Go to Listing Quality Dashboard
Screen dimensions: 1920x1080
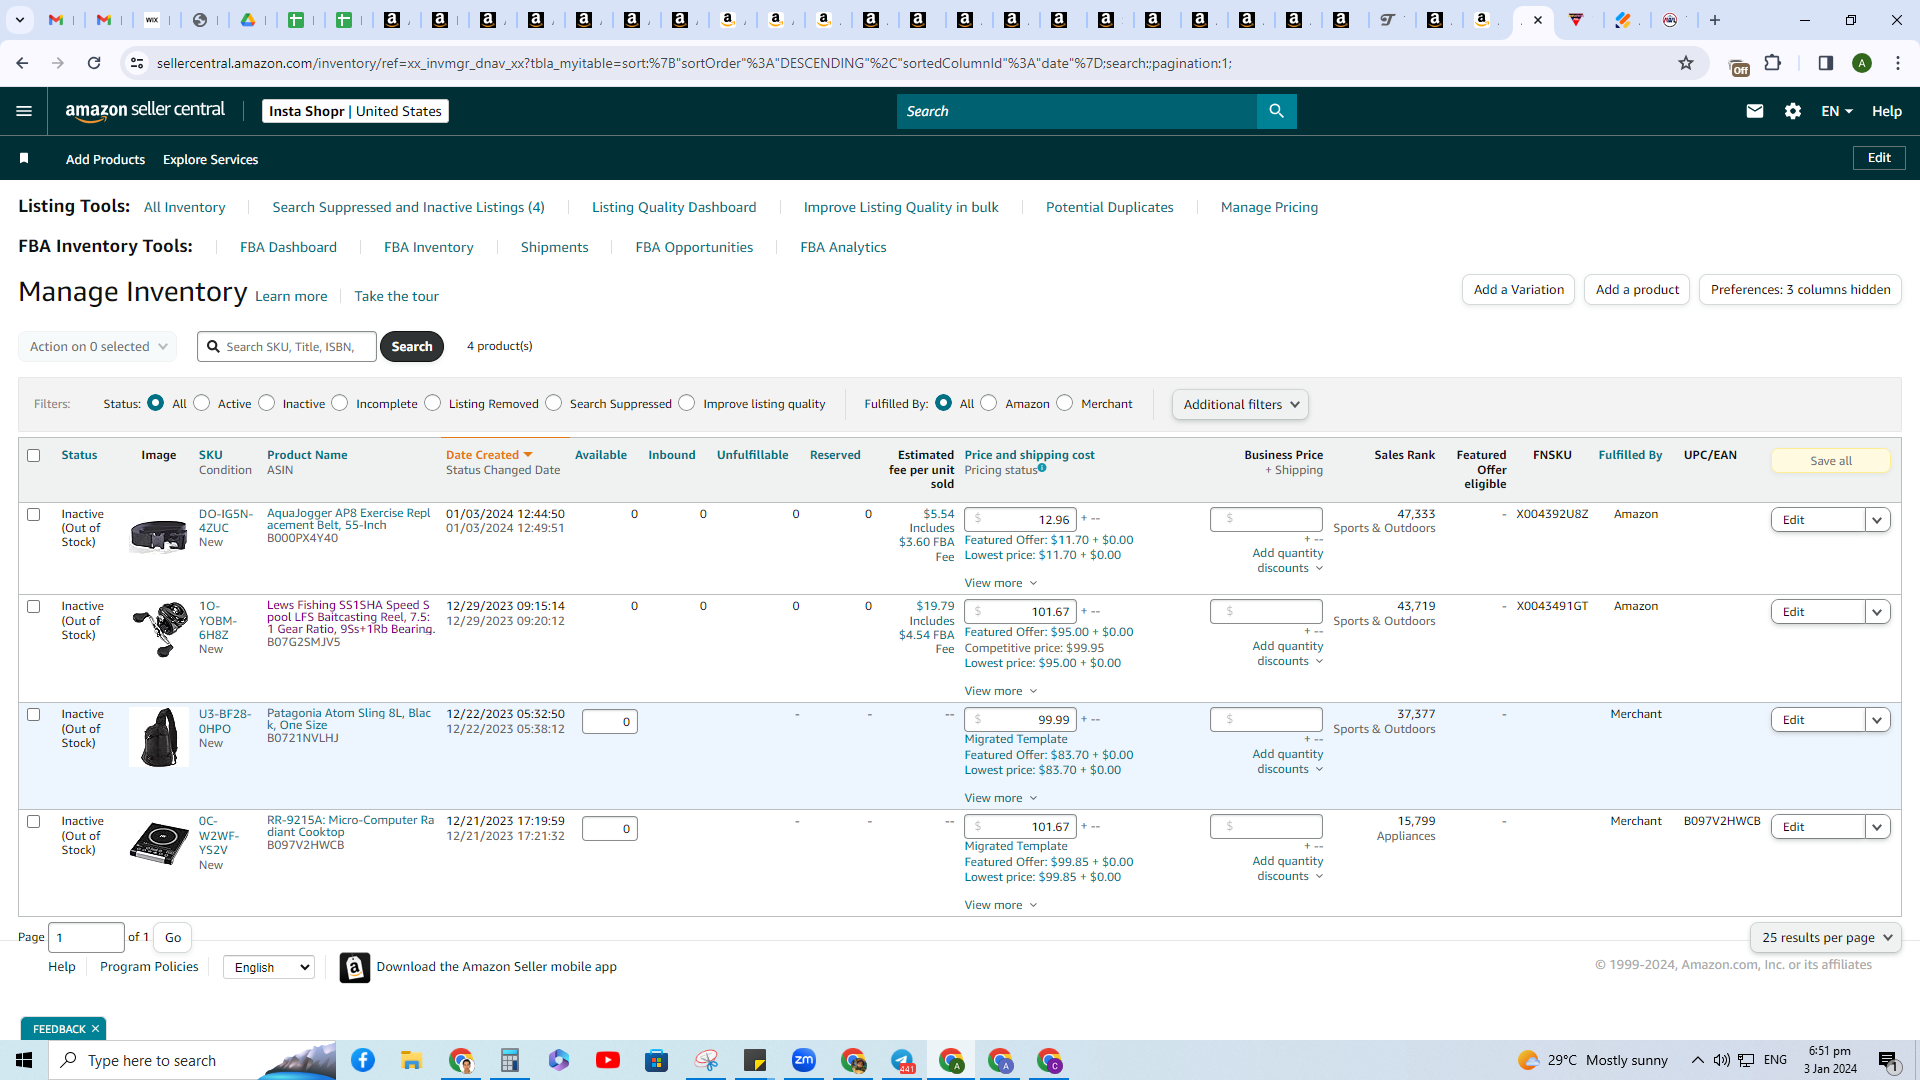tap(674, 207)
